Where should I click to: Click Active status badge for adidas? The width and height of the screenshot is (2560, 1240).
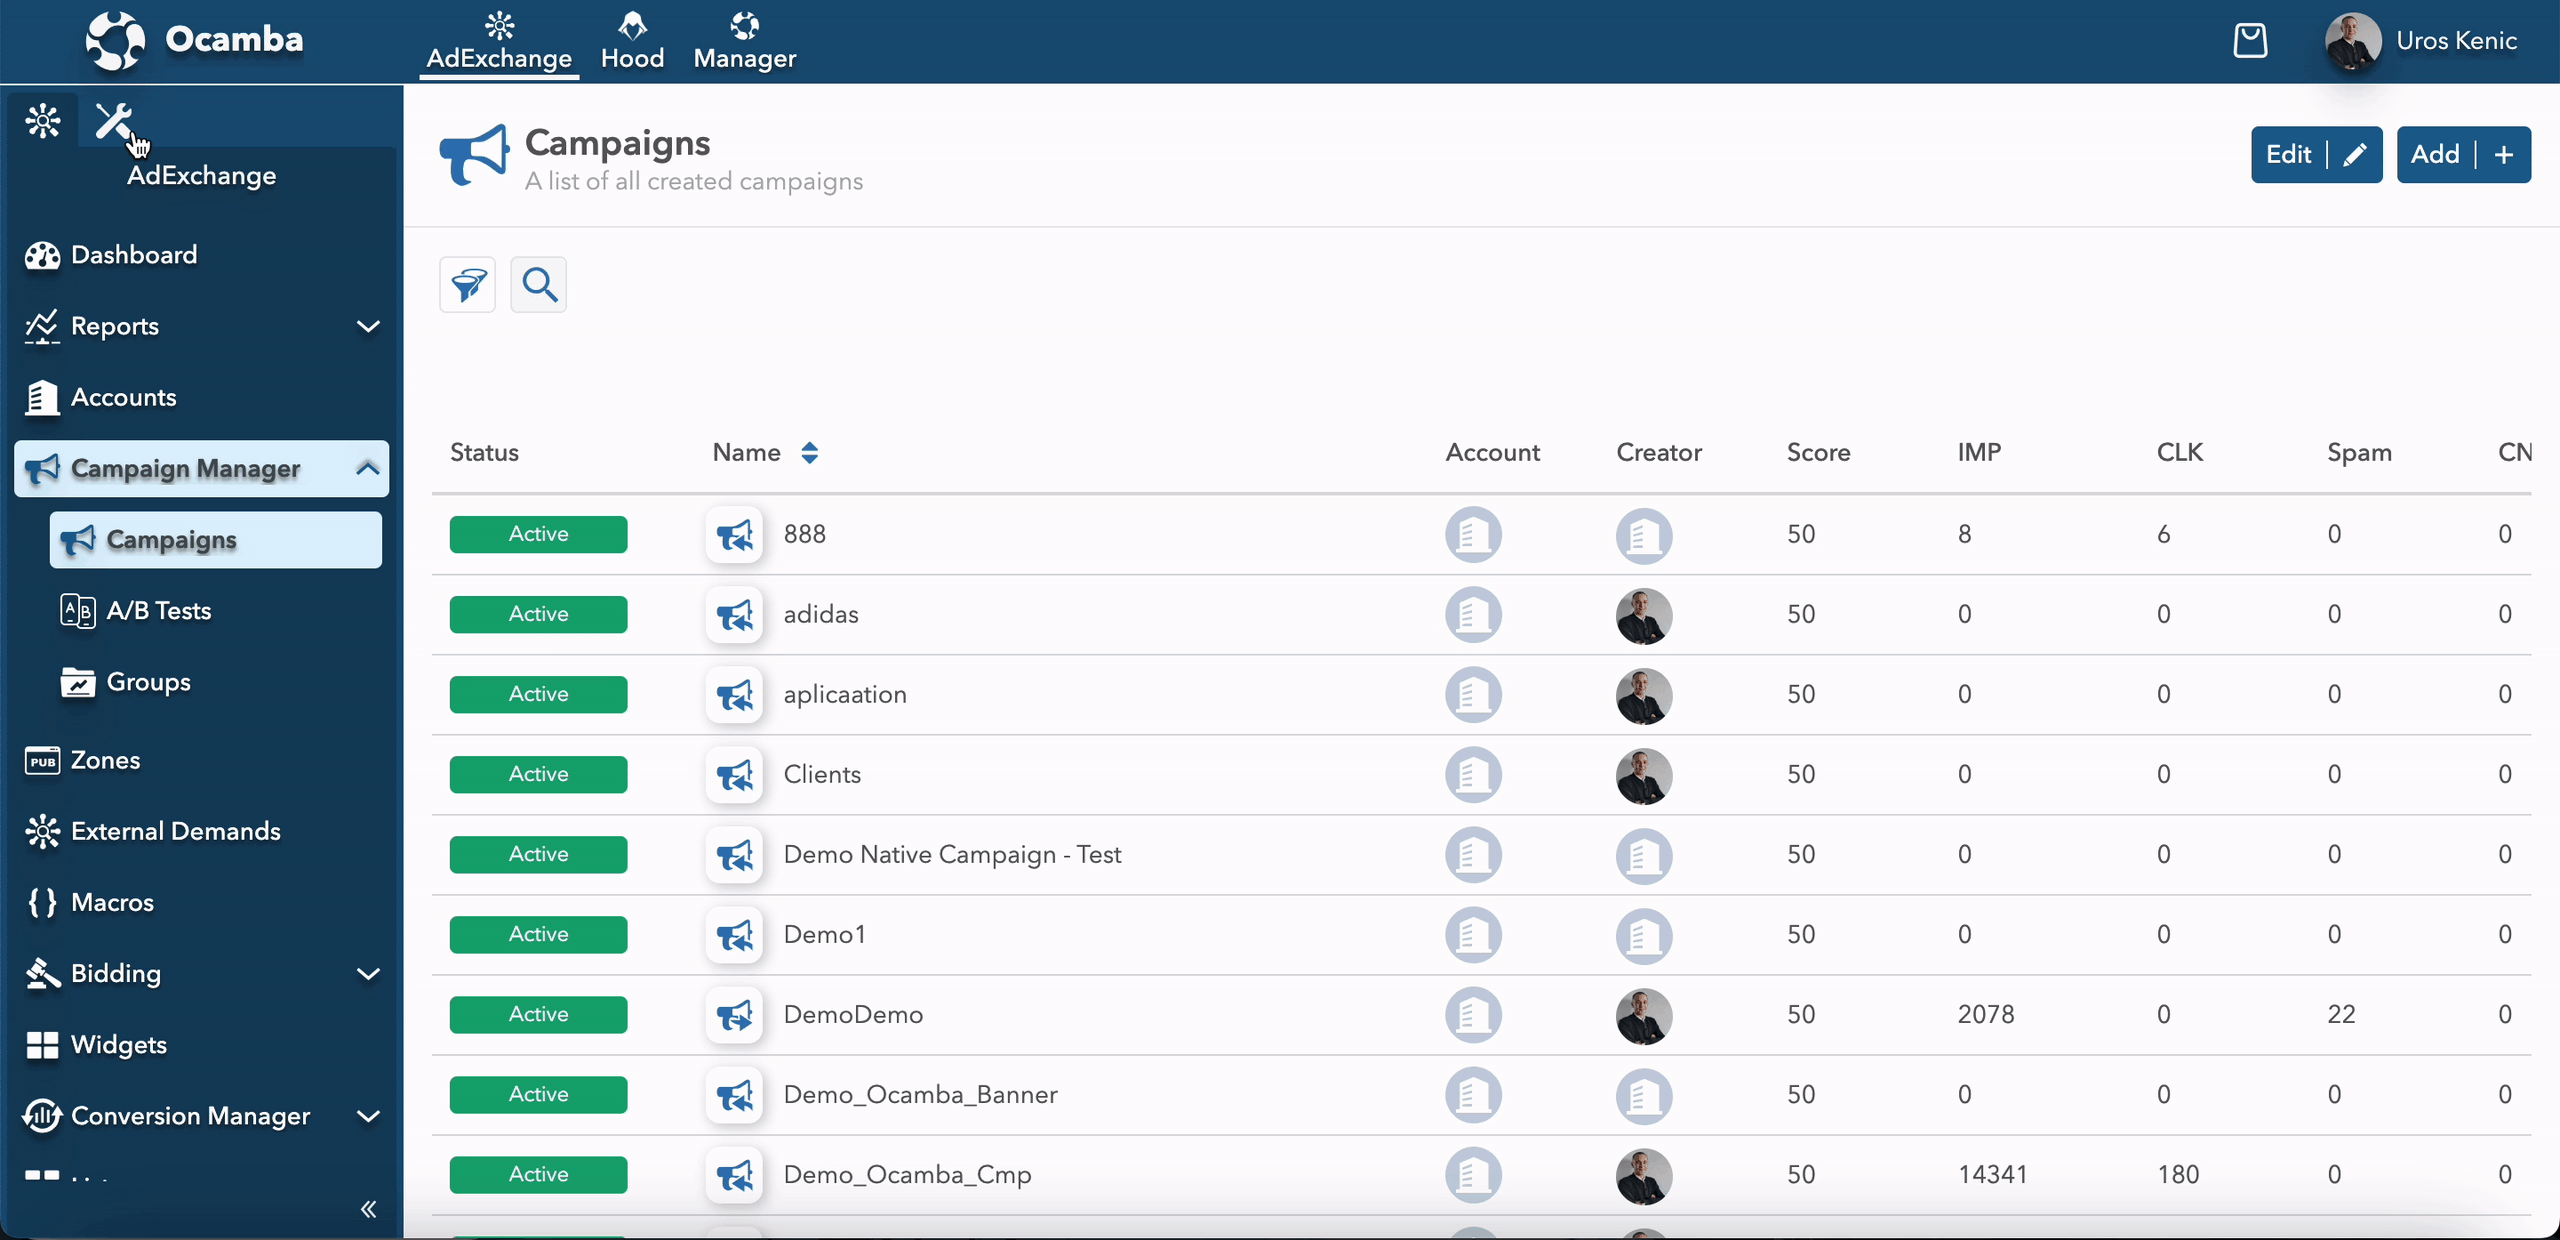pyautogui.click(x=538, y=614)
